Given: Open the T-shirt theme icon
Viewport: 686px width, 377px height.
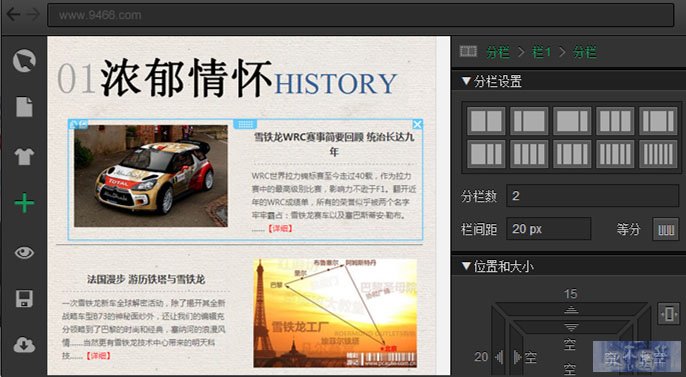Looking at the screenshot, I should coord(24,156).
